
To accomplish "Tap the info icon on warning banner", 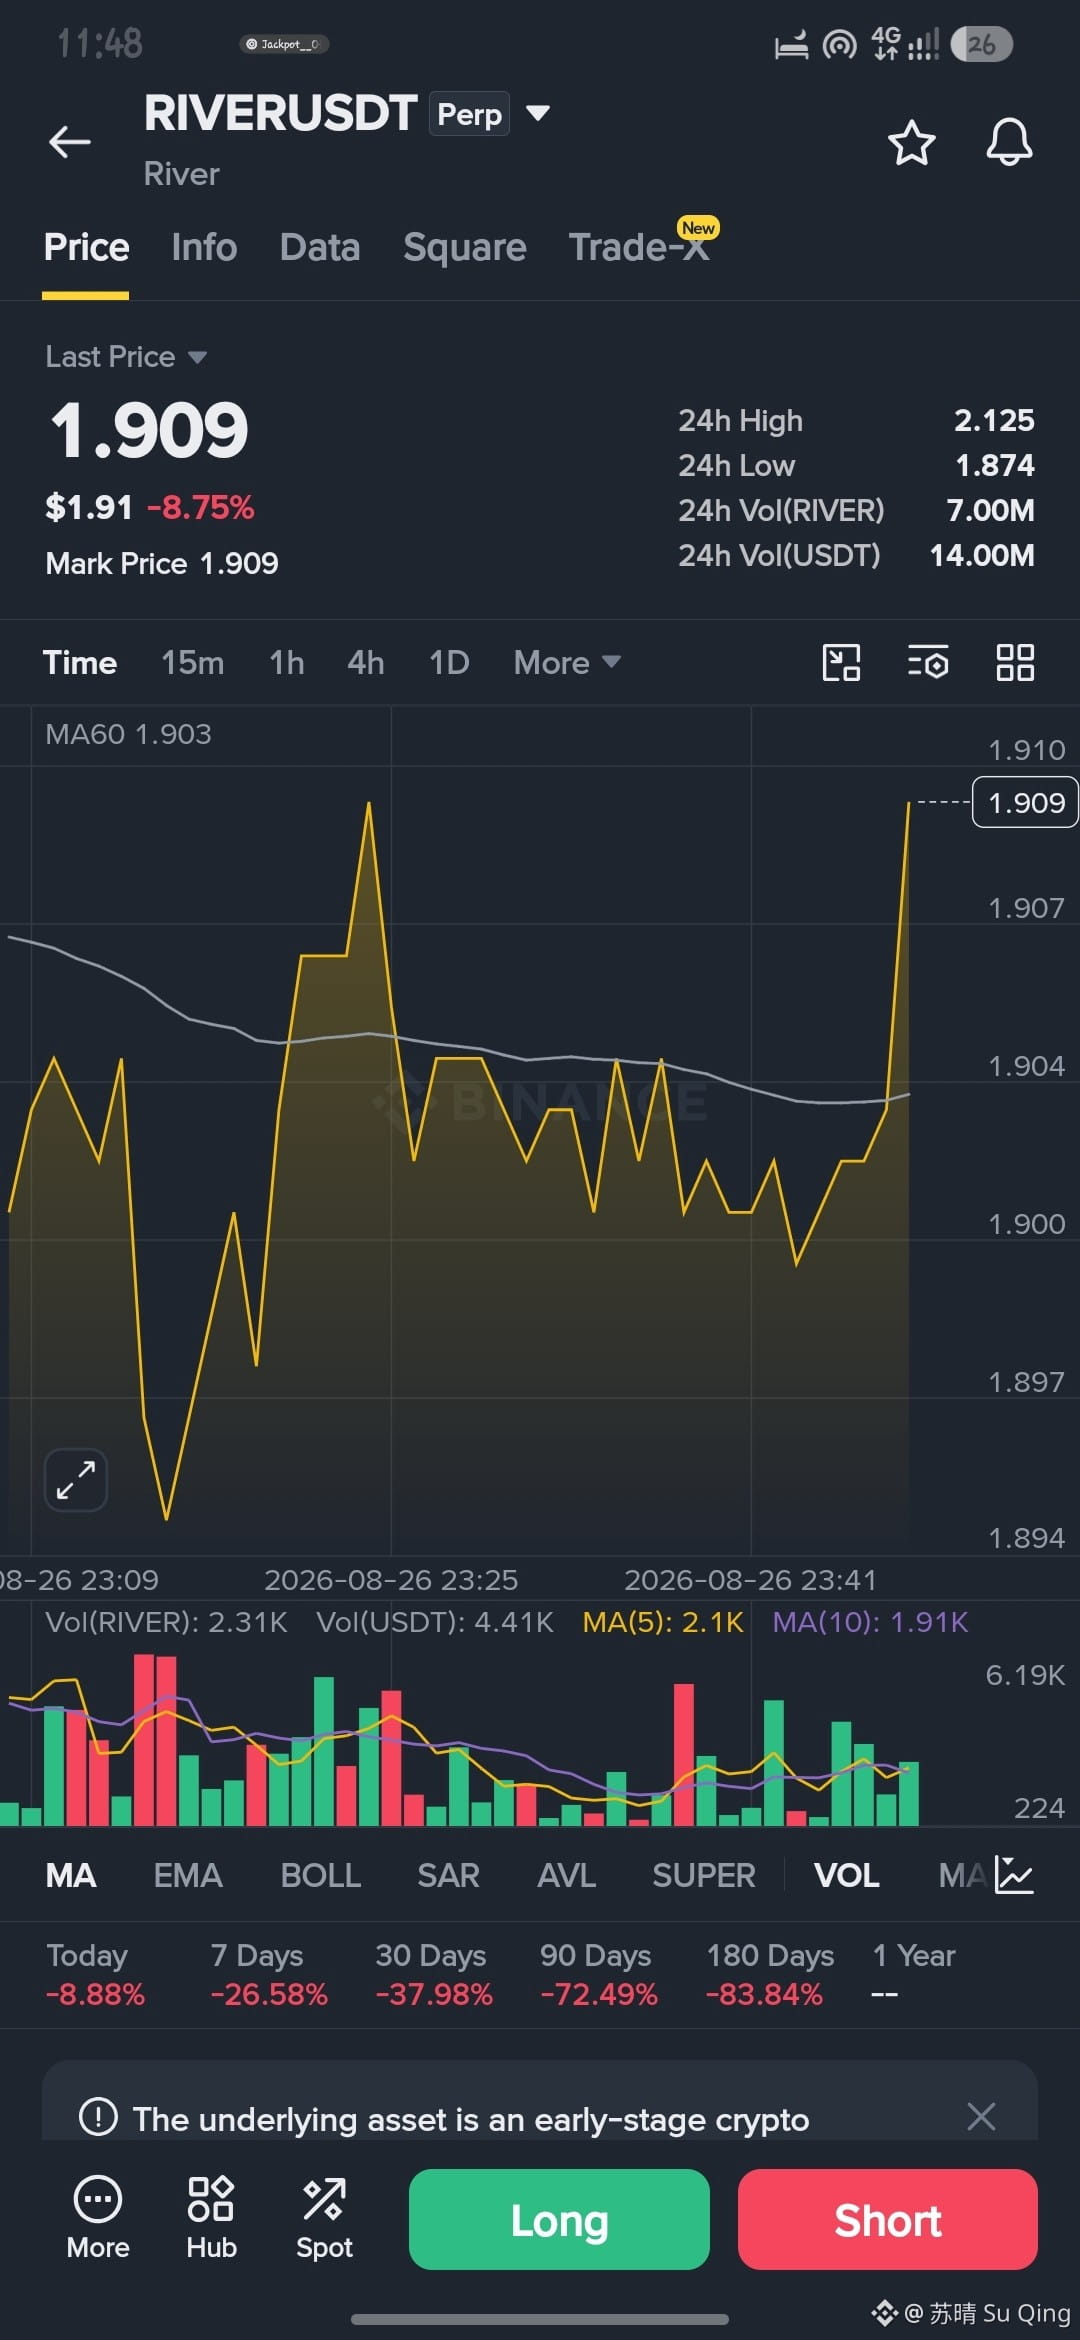I will (x=98, y=2116).
